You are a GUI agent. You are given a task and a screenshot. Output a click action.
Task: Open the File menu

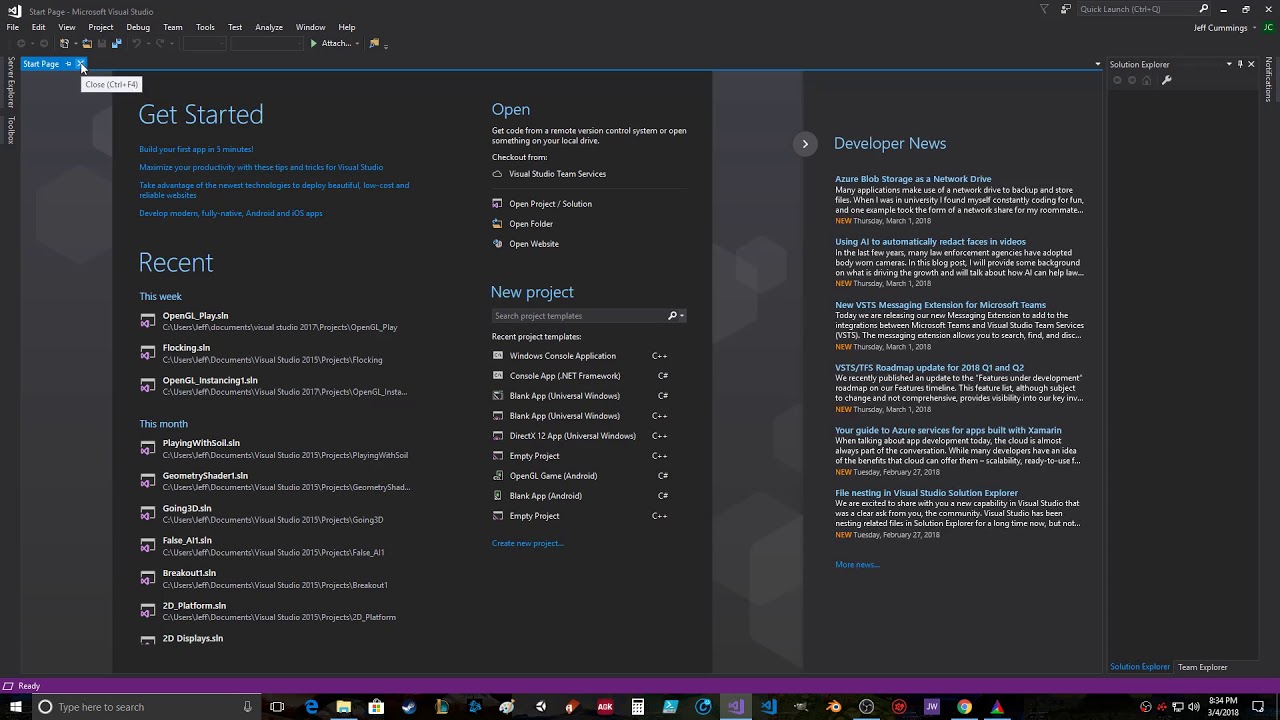click(x=12, y=27)
